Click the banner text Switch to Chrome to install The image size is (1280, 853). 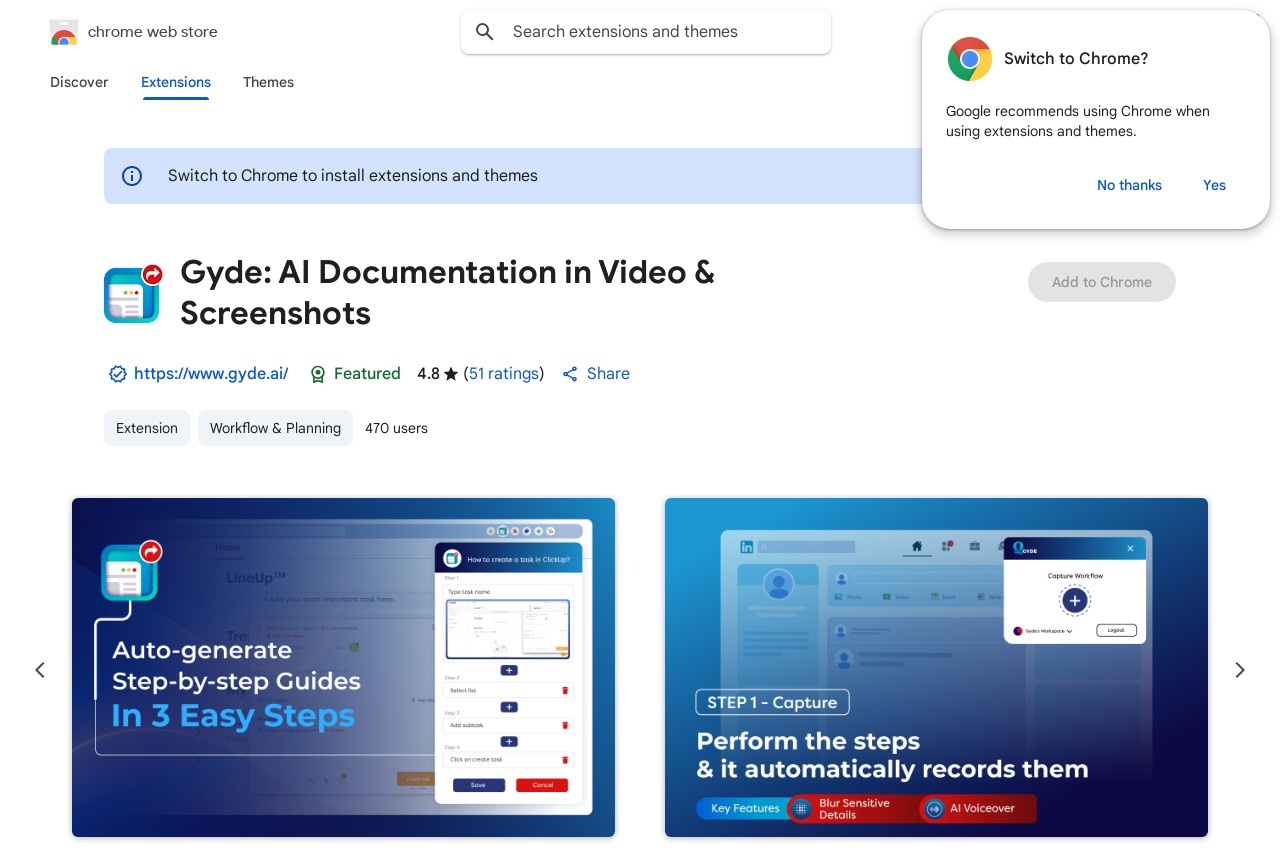(x=353, y=176)
